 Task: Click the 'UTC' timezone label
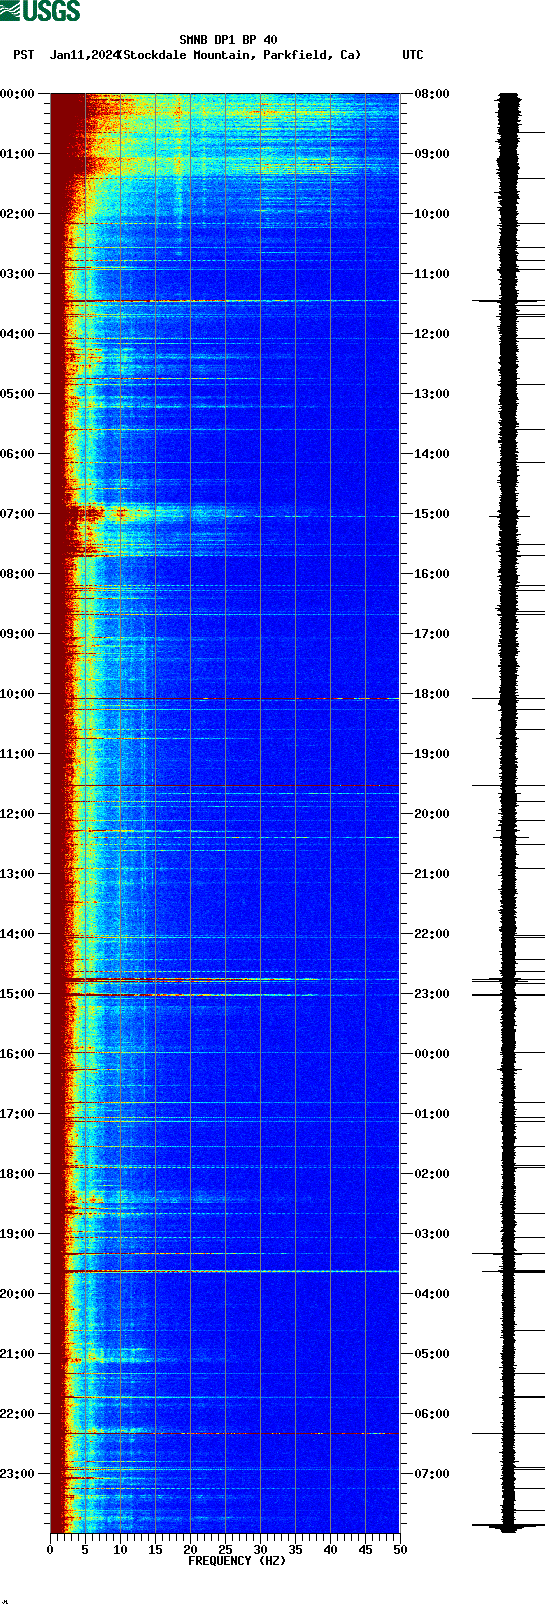[x=413, y=55]
